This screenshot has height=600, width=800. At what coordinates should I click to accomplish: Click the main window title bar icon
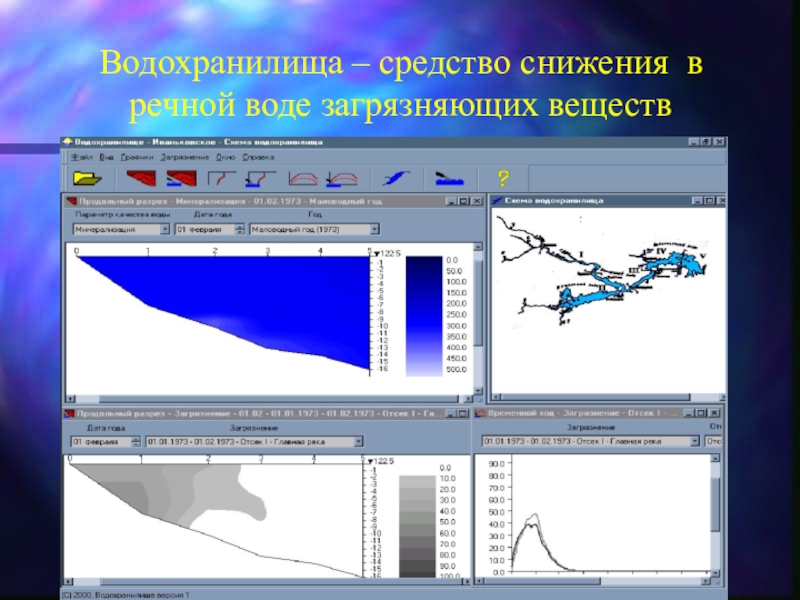(x=67, y=142)
